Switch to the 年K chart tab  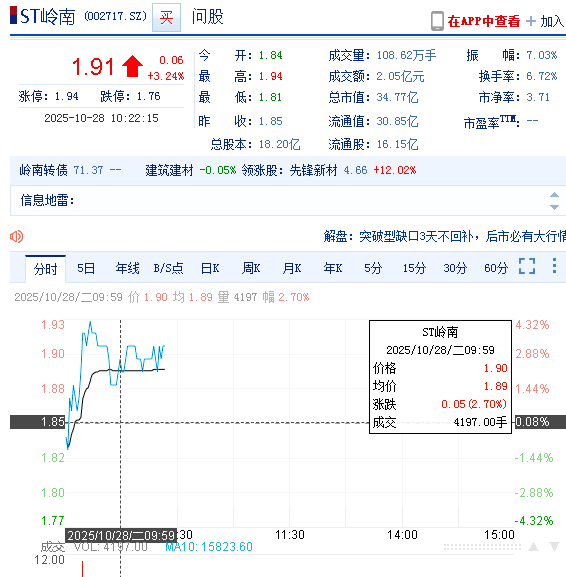[333, 268]
